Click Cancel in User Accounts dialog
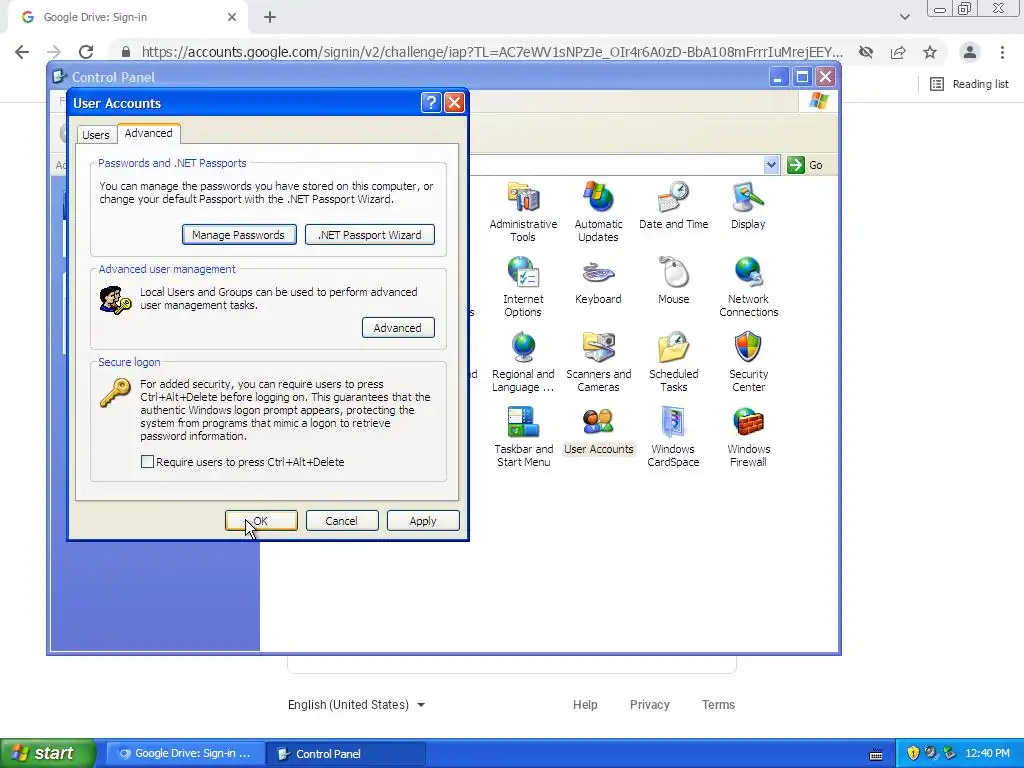The width and height of the screenshot is (1024, 768). tap(342, 521)
